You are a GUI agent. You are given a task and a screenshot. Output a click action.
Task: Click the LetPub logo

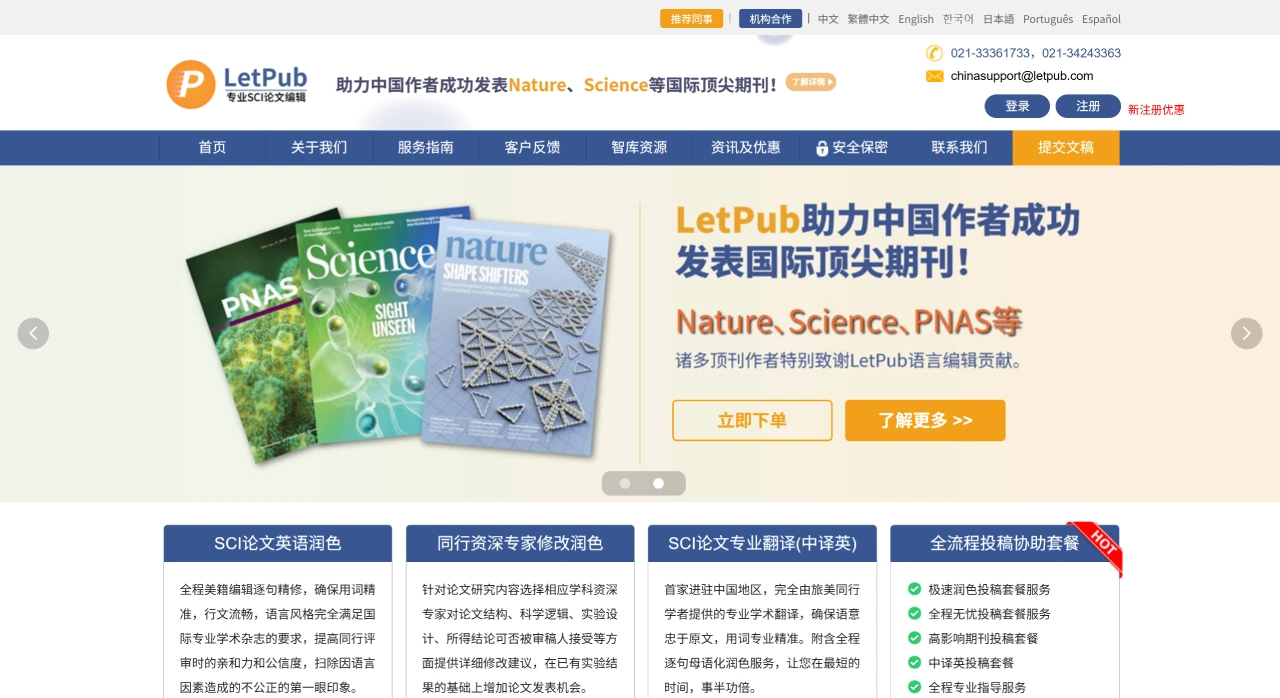click(237, 84)
